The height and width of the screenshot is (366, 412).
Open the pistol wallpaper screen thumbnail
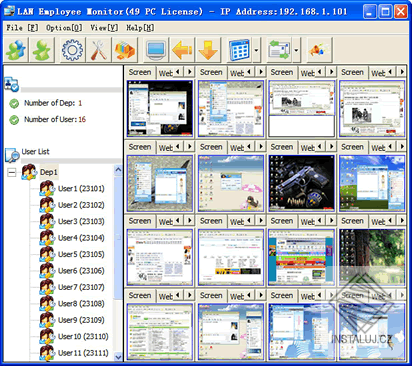(302, 183)
